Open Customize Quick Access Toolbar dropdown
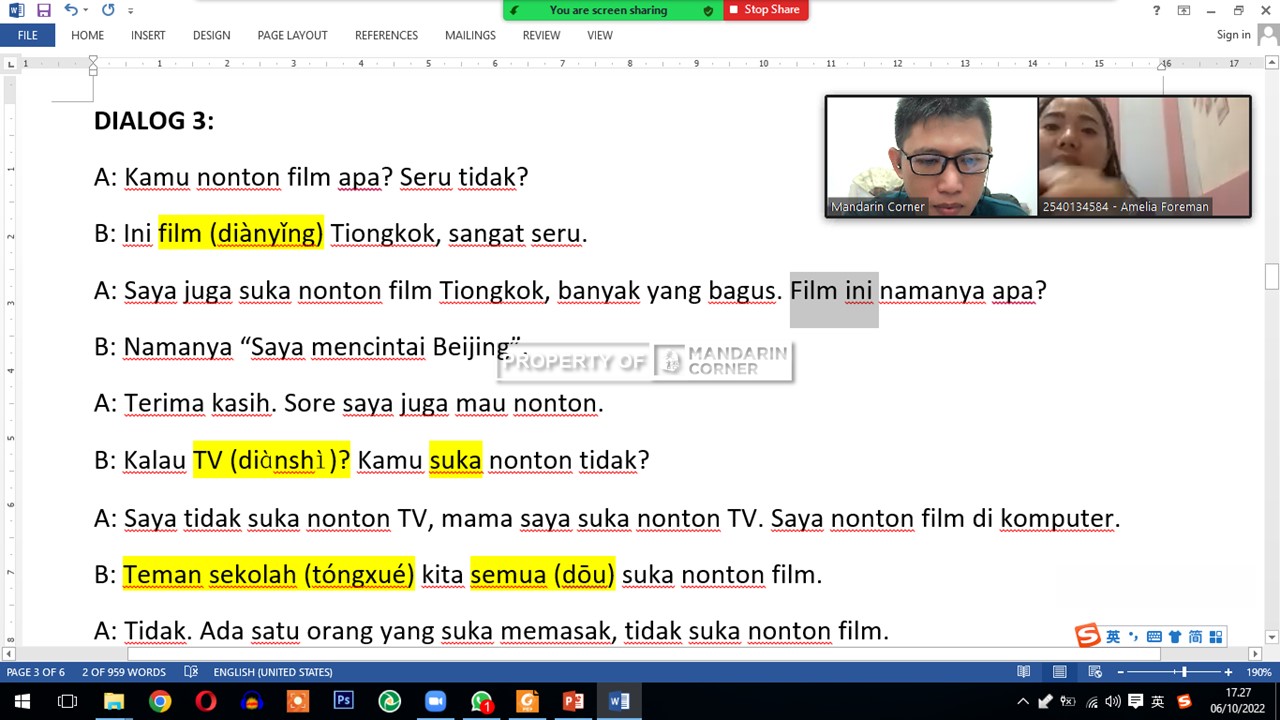Image resolution: width=1280 pixels, height=720 pixels. pyautogui.click(x=132, y=10)
